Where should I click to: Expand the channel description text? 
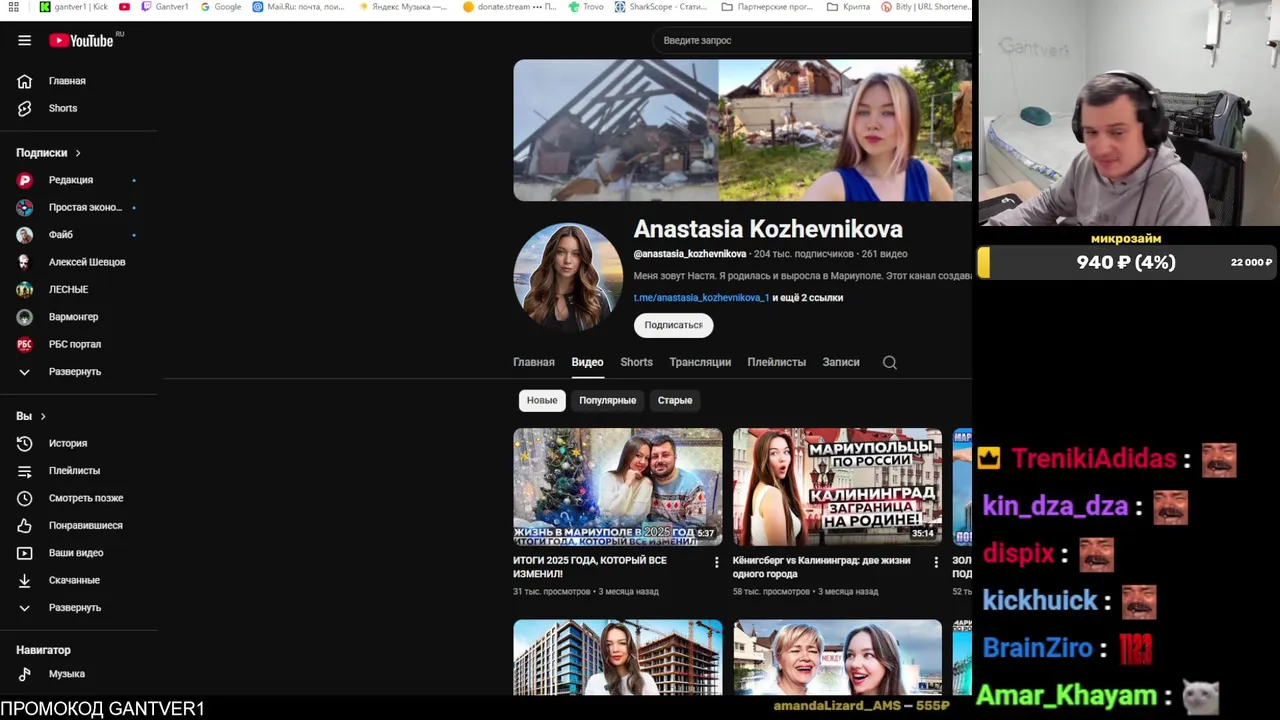802,276
